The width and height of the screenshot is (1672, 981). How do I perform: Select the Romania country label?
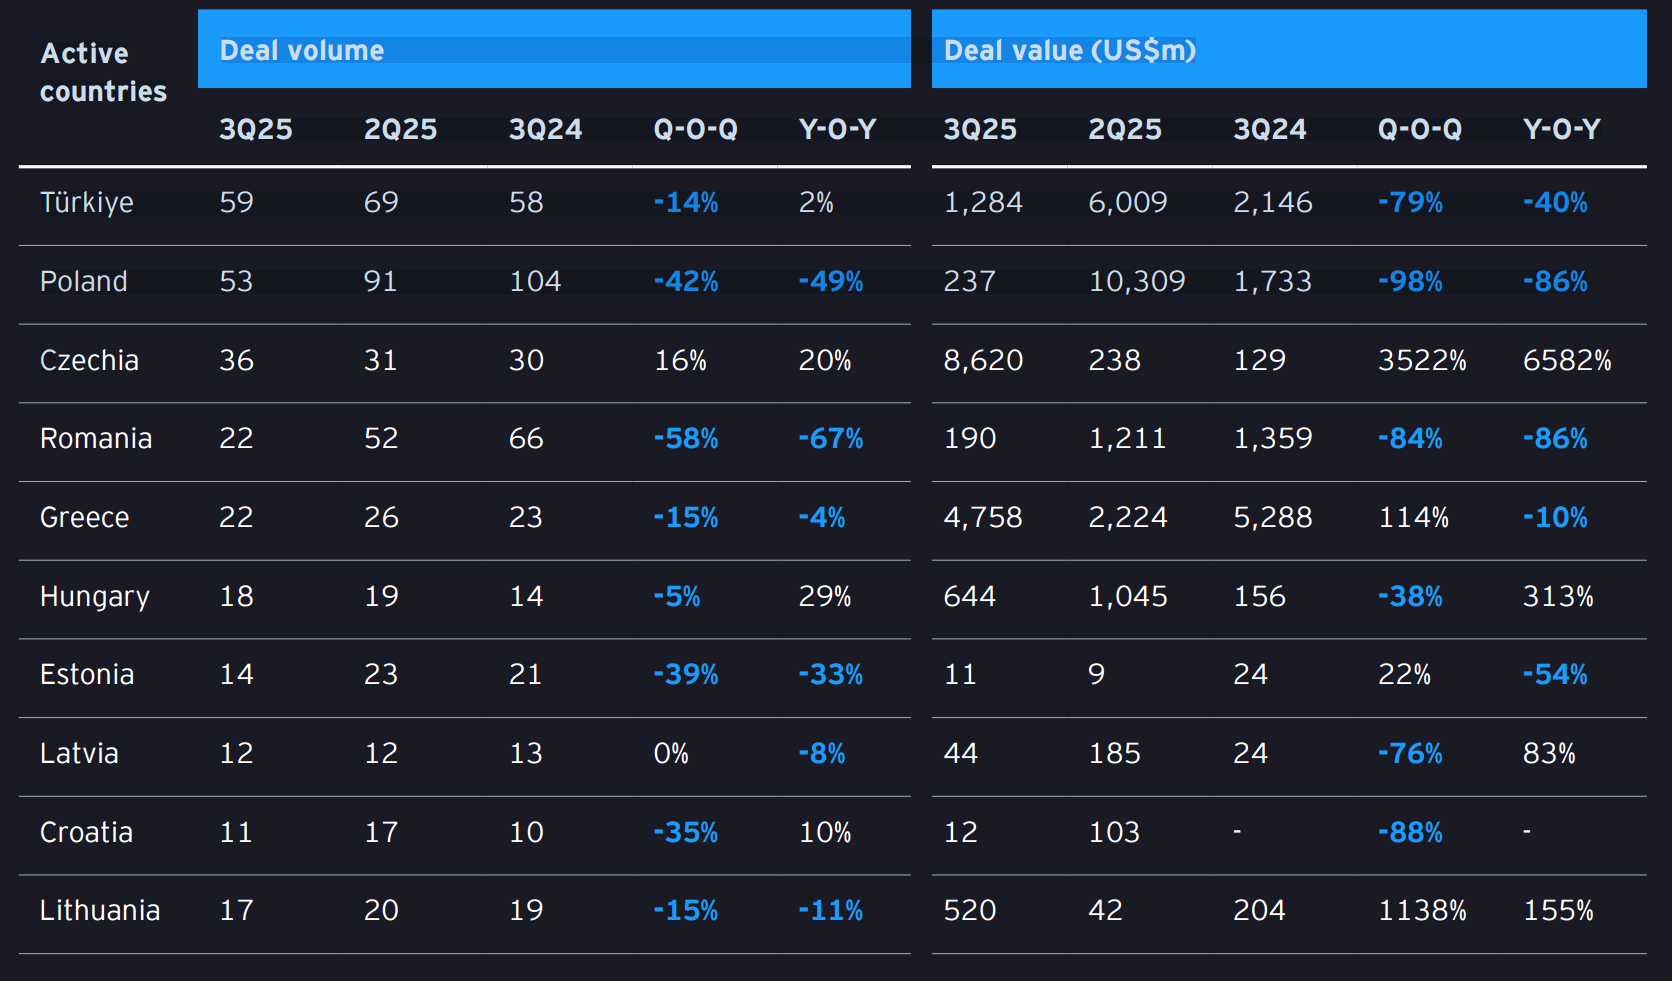(x=96, y=439)
